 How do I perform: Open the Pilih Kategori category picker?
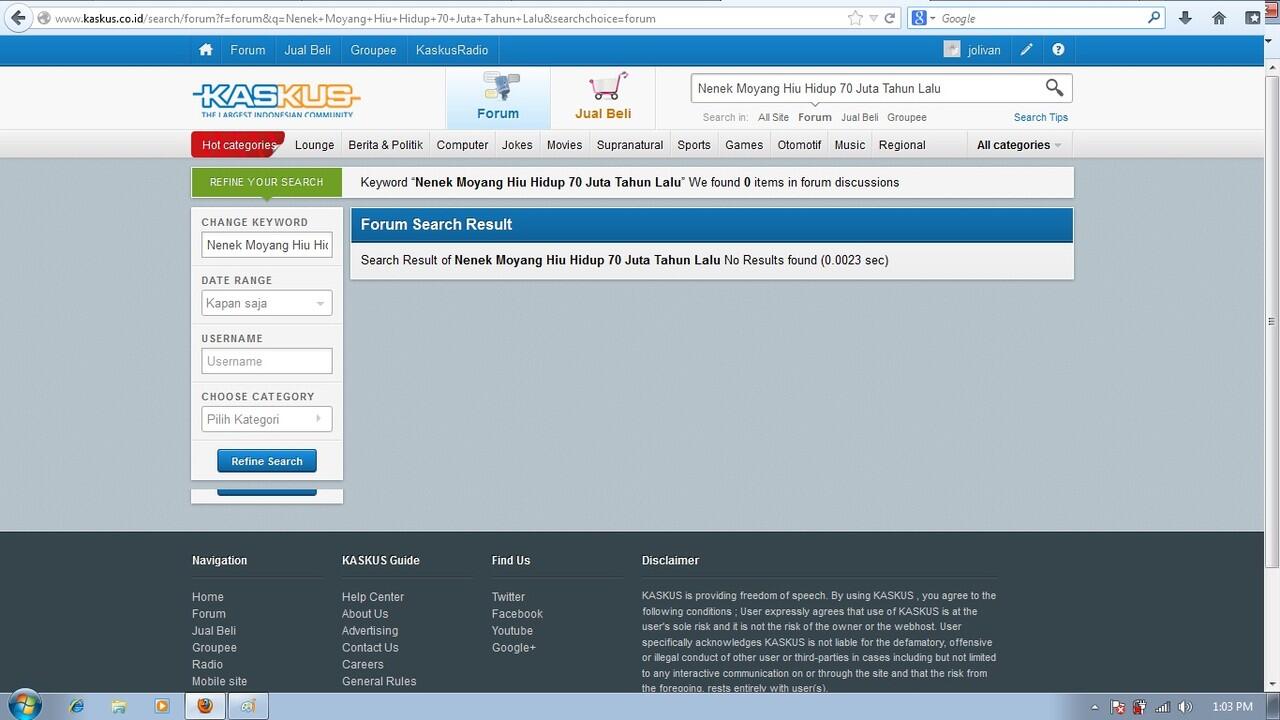tap(267, 419)
